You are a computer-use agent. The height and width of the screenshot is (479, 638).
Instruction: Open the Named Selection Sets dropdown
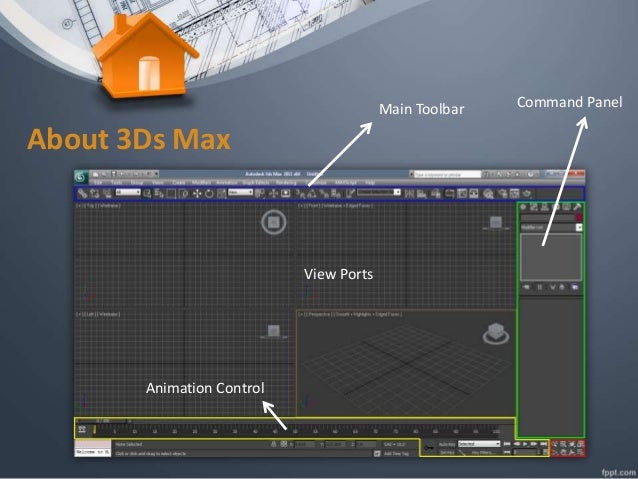(x=379, y=192)
